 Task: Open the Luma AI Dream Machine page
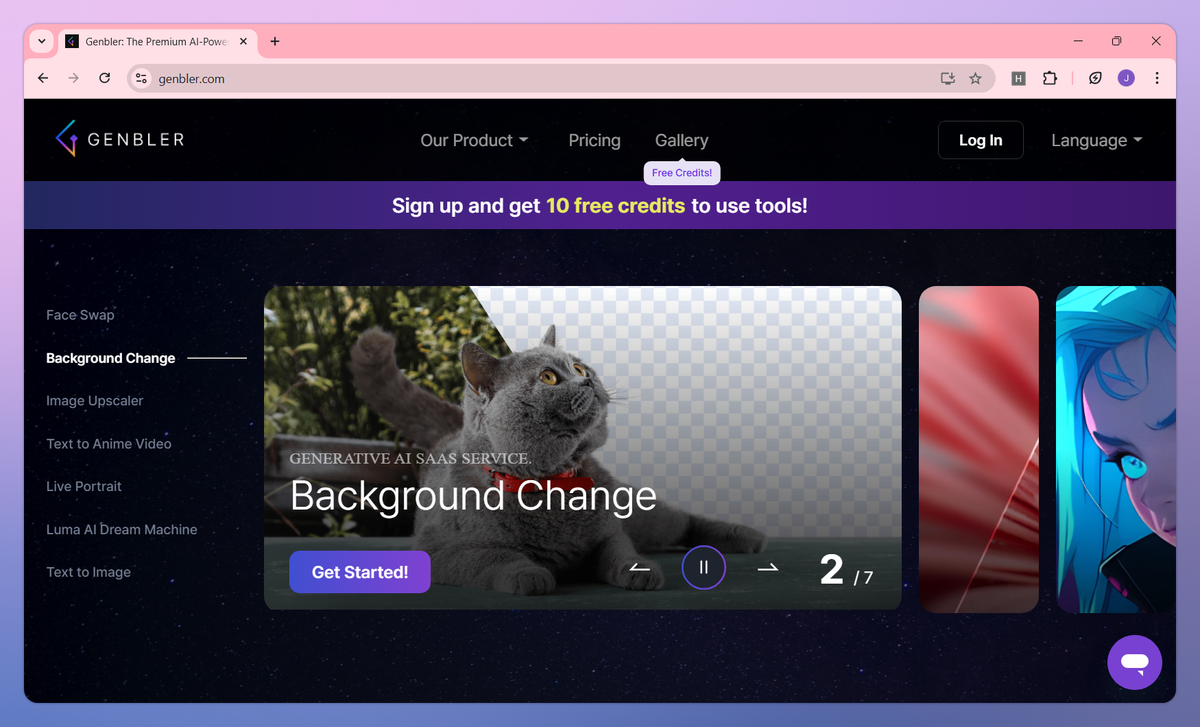click(x=121, y=529)
